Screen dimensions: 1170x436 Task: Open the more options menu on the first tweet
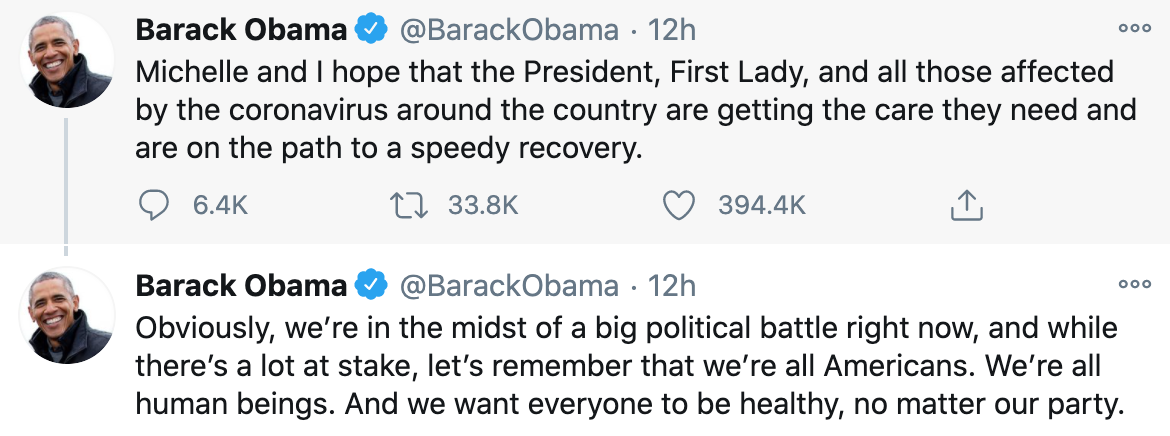1134,28
